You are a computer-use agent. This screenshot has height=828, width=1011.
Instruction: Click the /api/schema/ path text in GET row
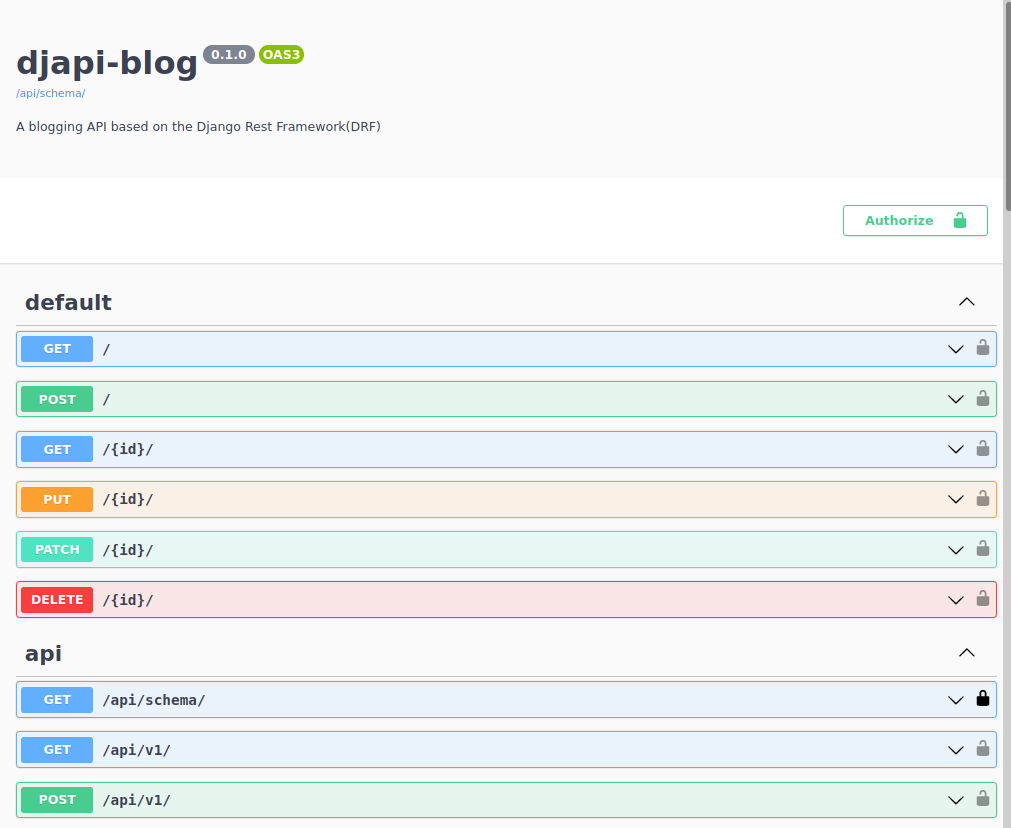click(153, 700)
